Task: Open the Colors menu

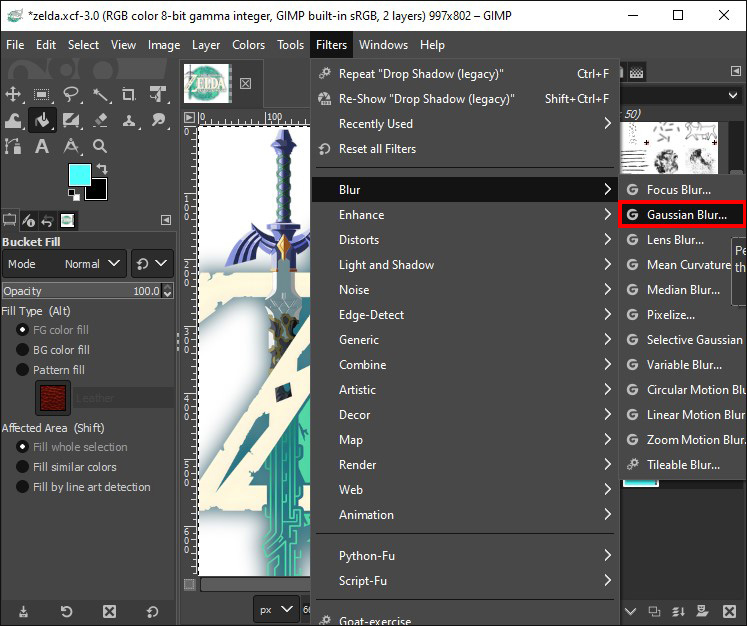Action: (x=248, y=45)
